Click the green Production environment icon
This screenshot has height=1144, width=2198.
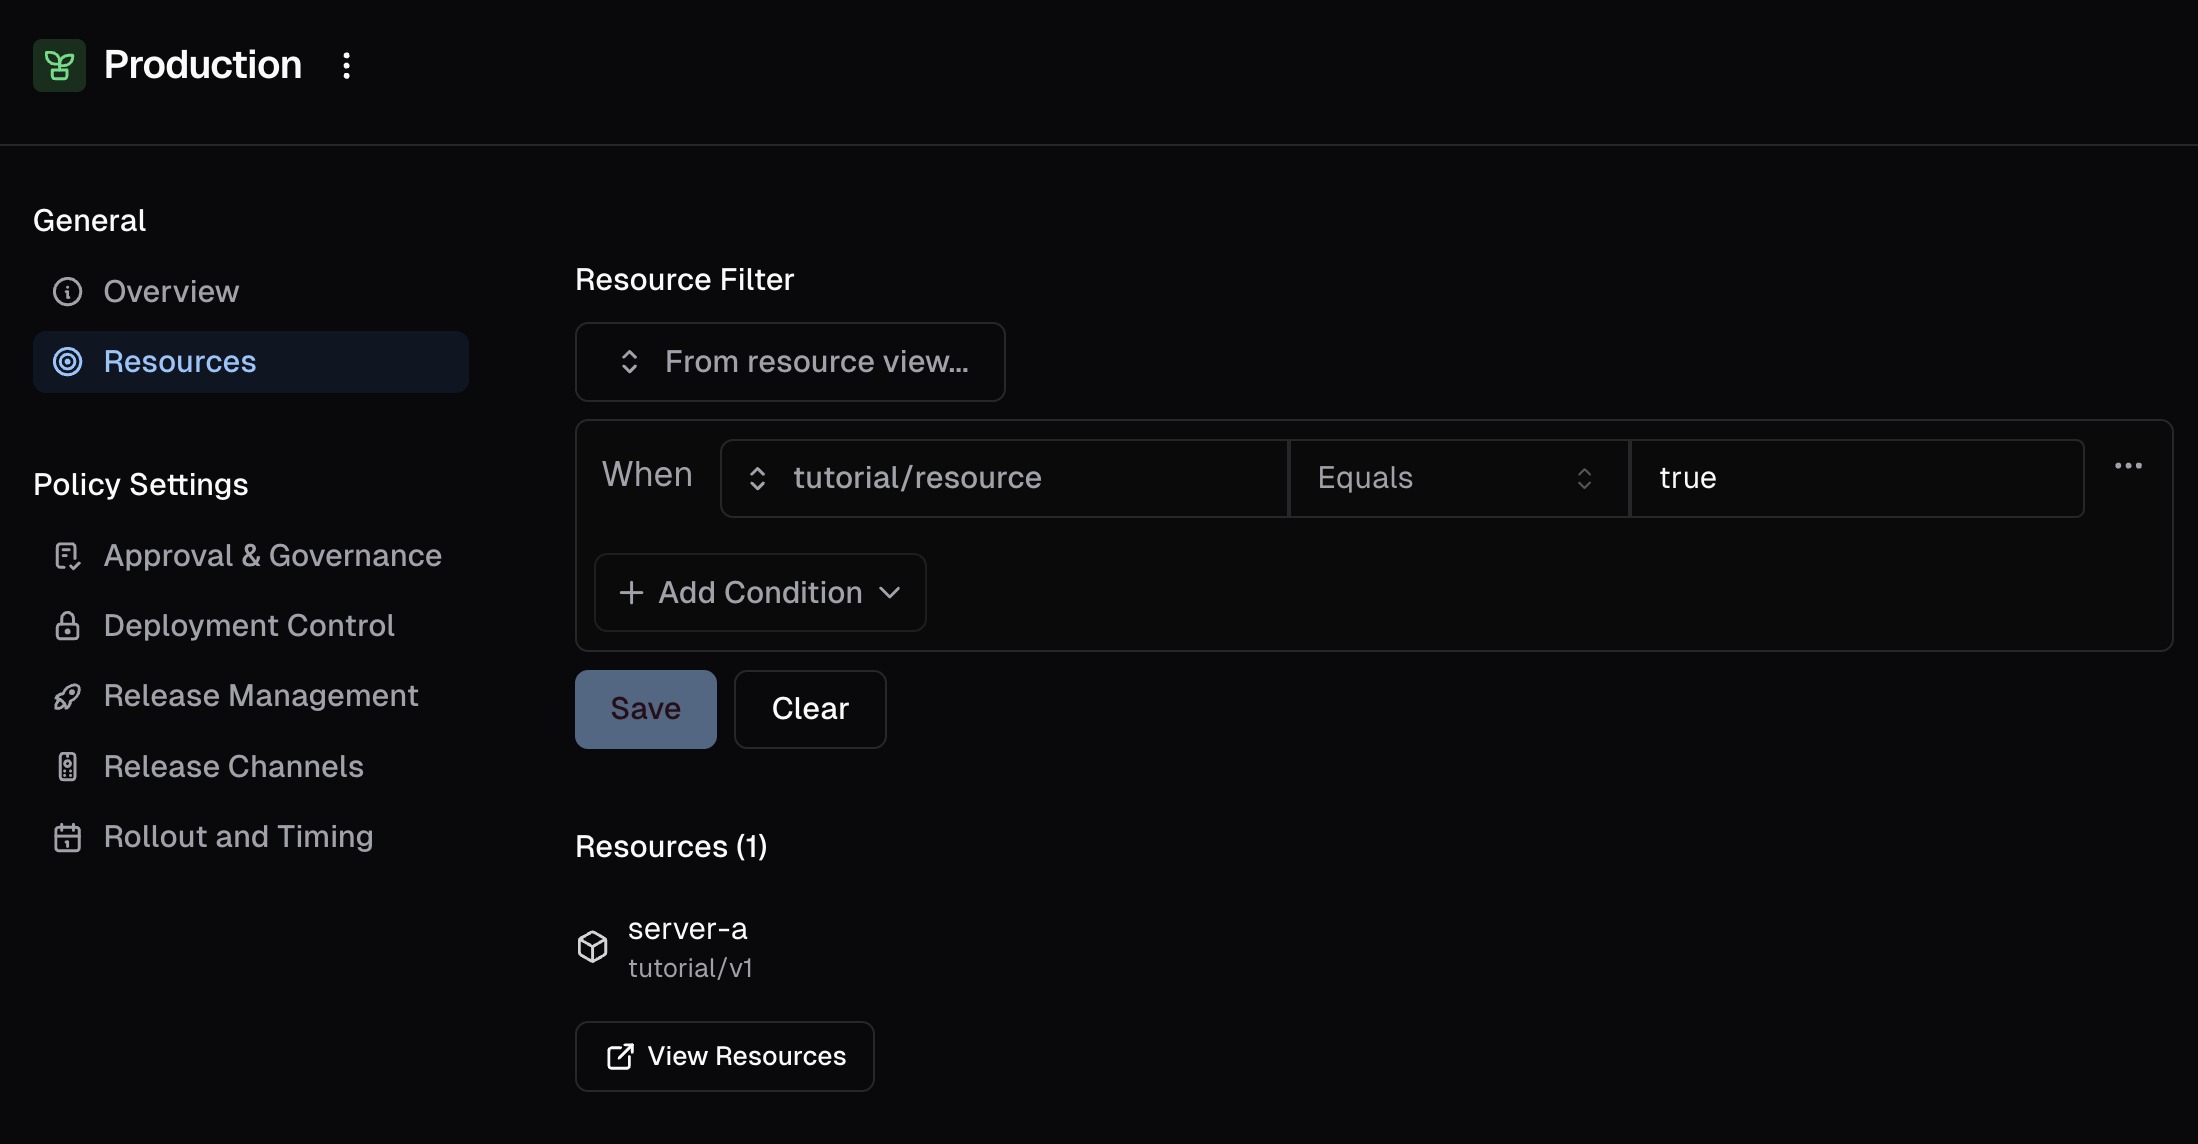click(x=59, y=66)
